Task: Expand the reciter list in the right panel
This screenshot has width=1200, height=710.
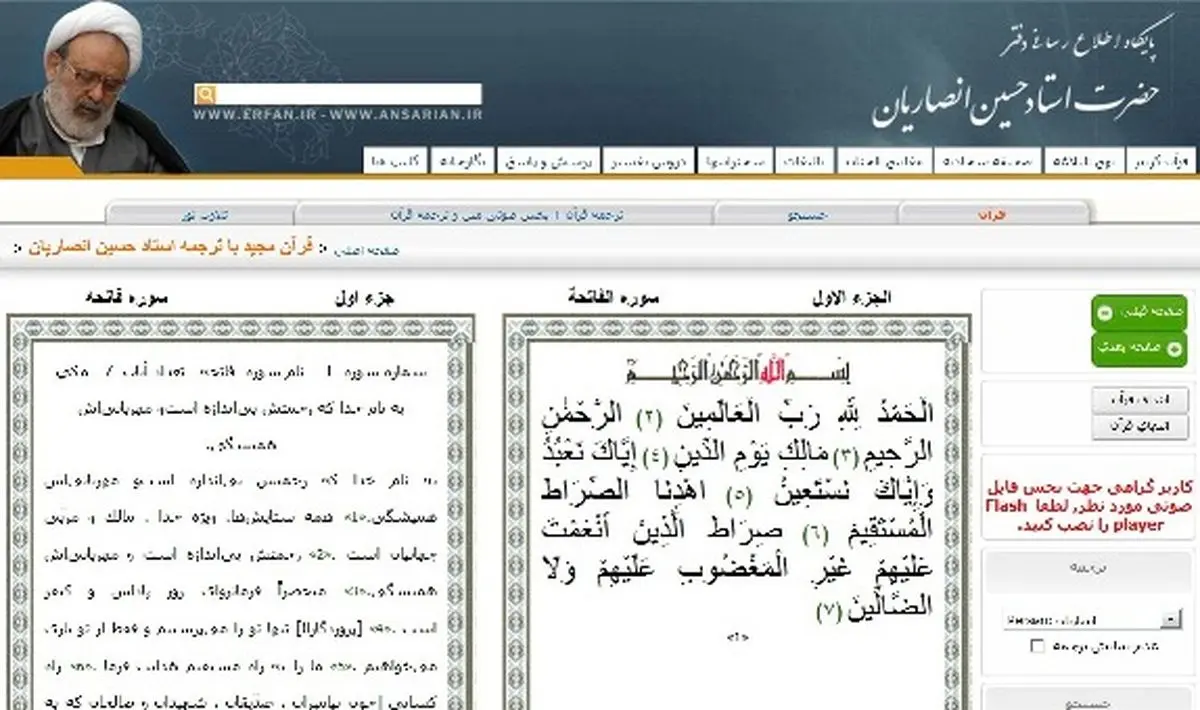Action: click(x=1090, y=618)
